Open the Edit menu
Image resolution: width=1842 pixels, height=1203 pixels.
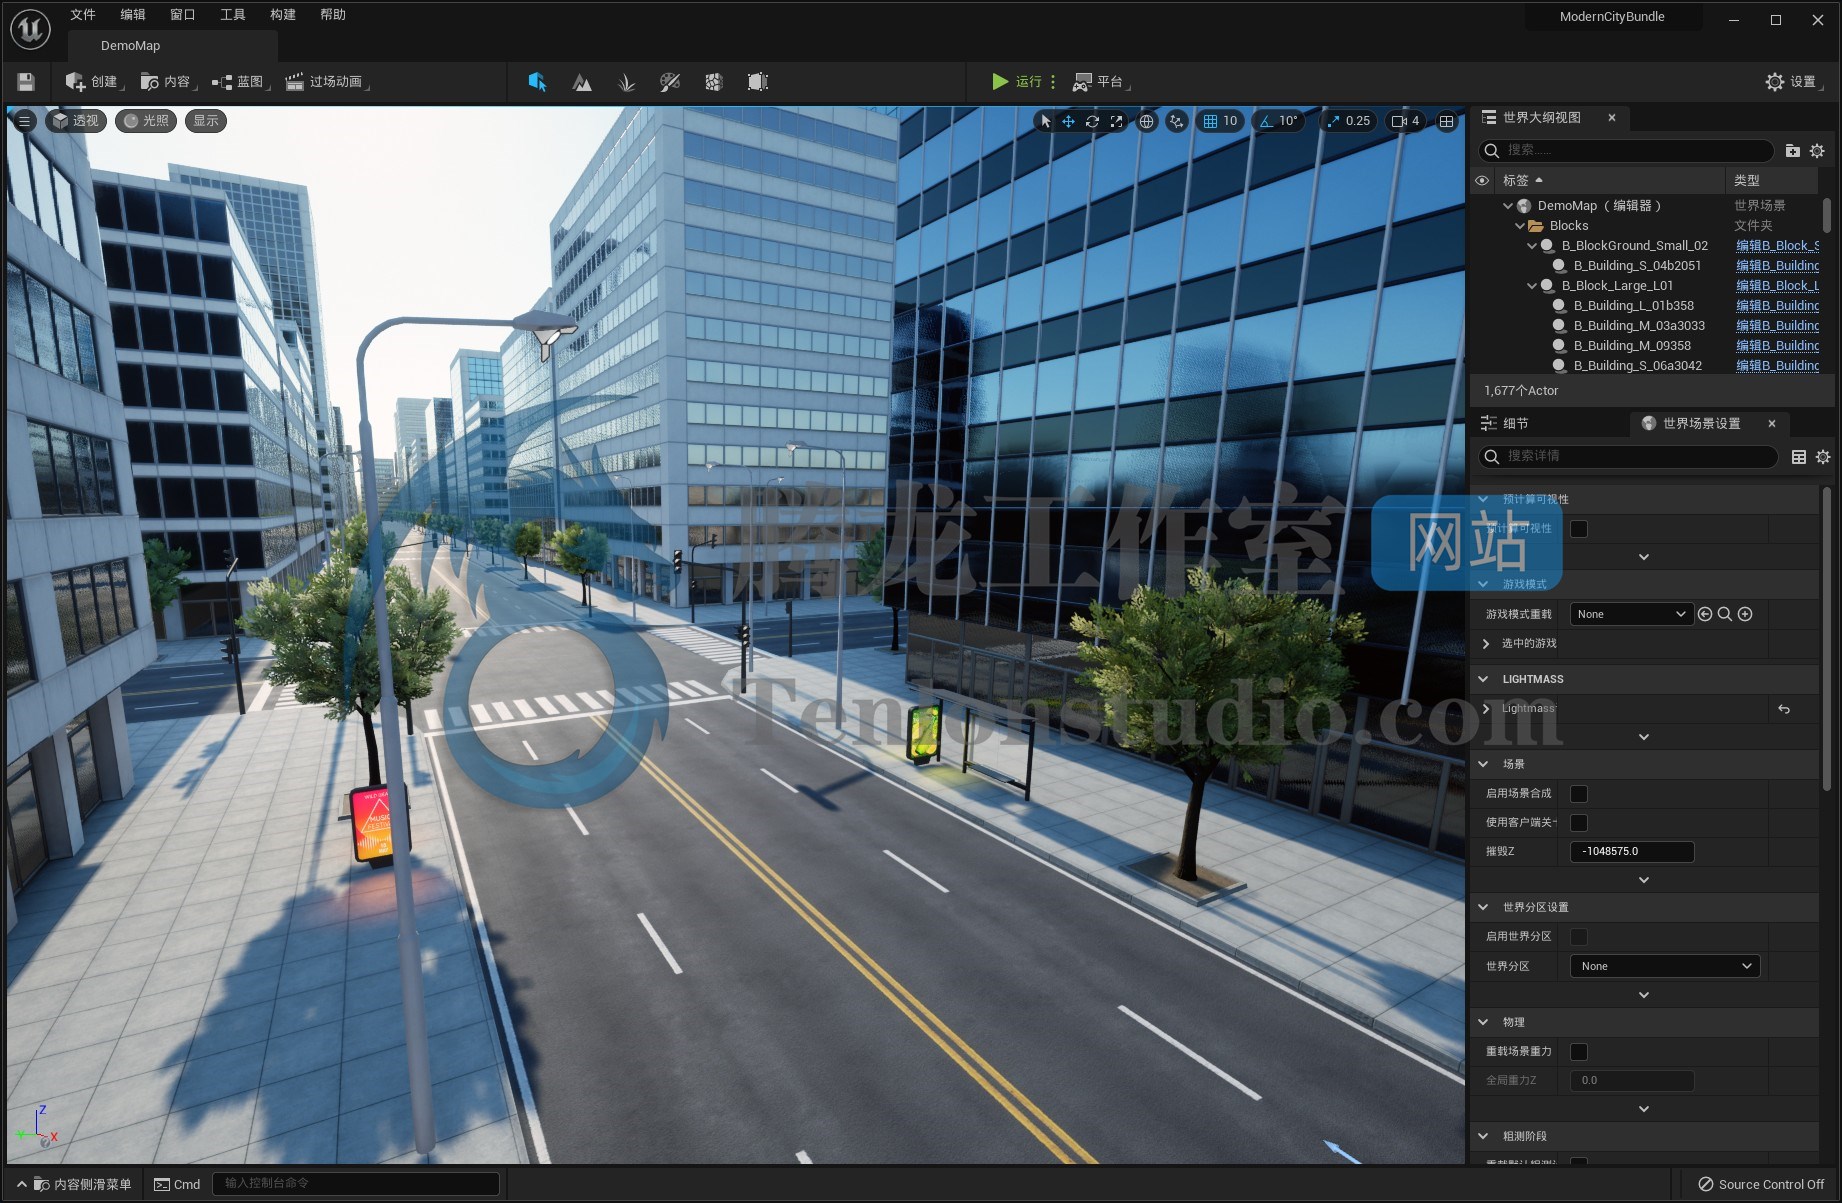pos(133,15)
